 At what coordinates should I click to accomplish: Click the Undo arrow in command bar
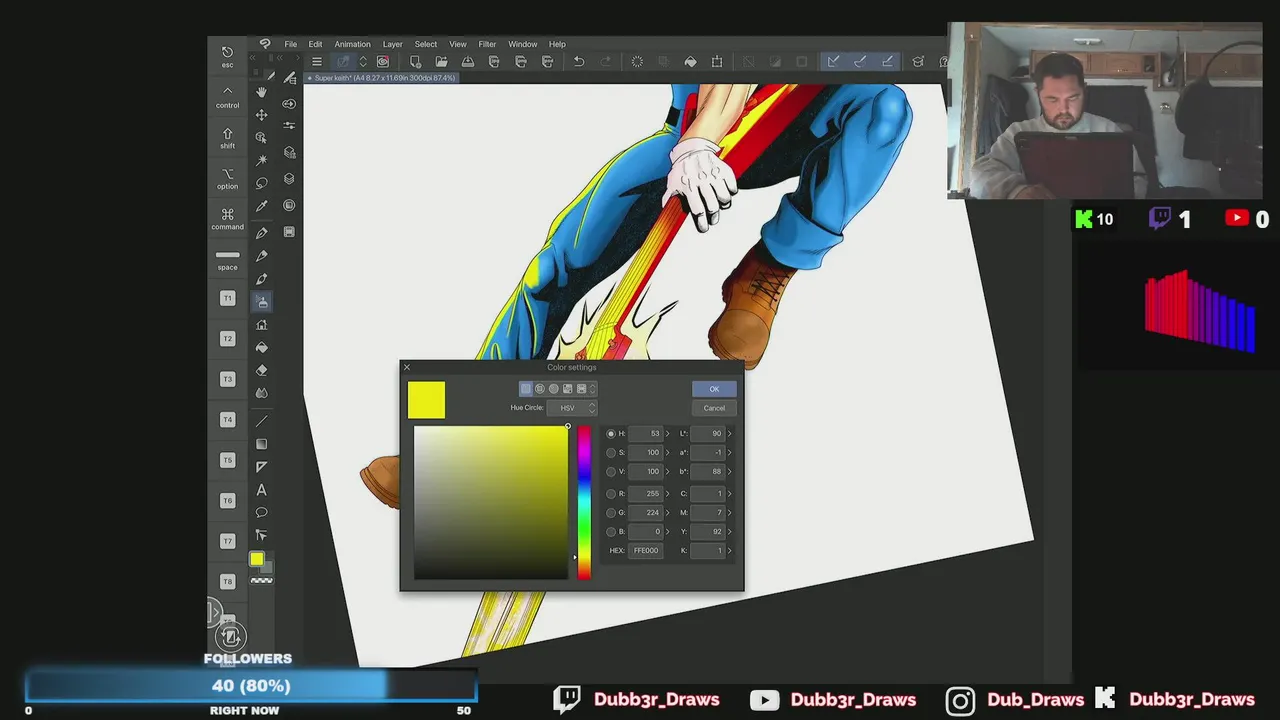tap(578, 62)
